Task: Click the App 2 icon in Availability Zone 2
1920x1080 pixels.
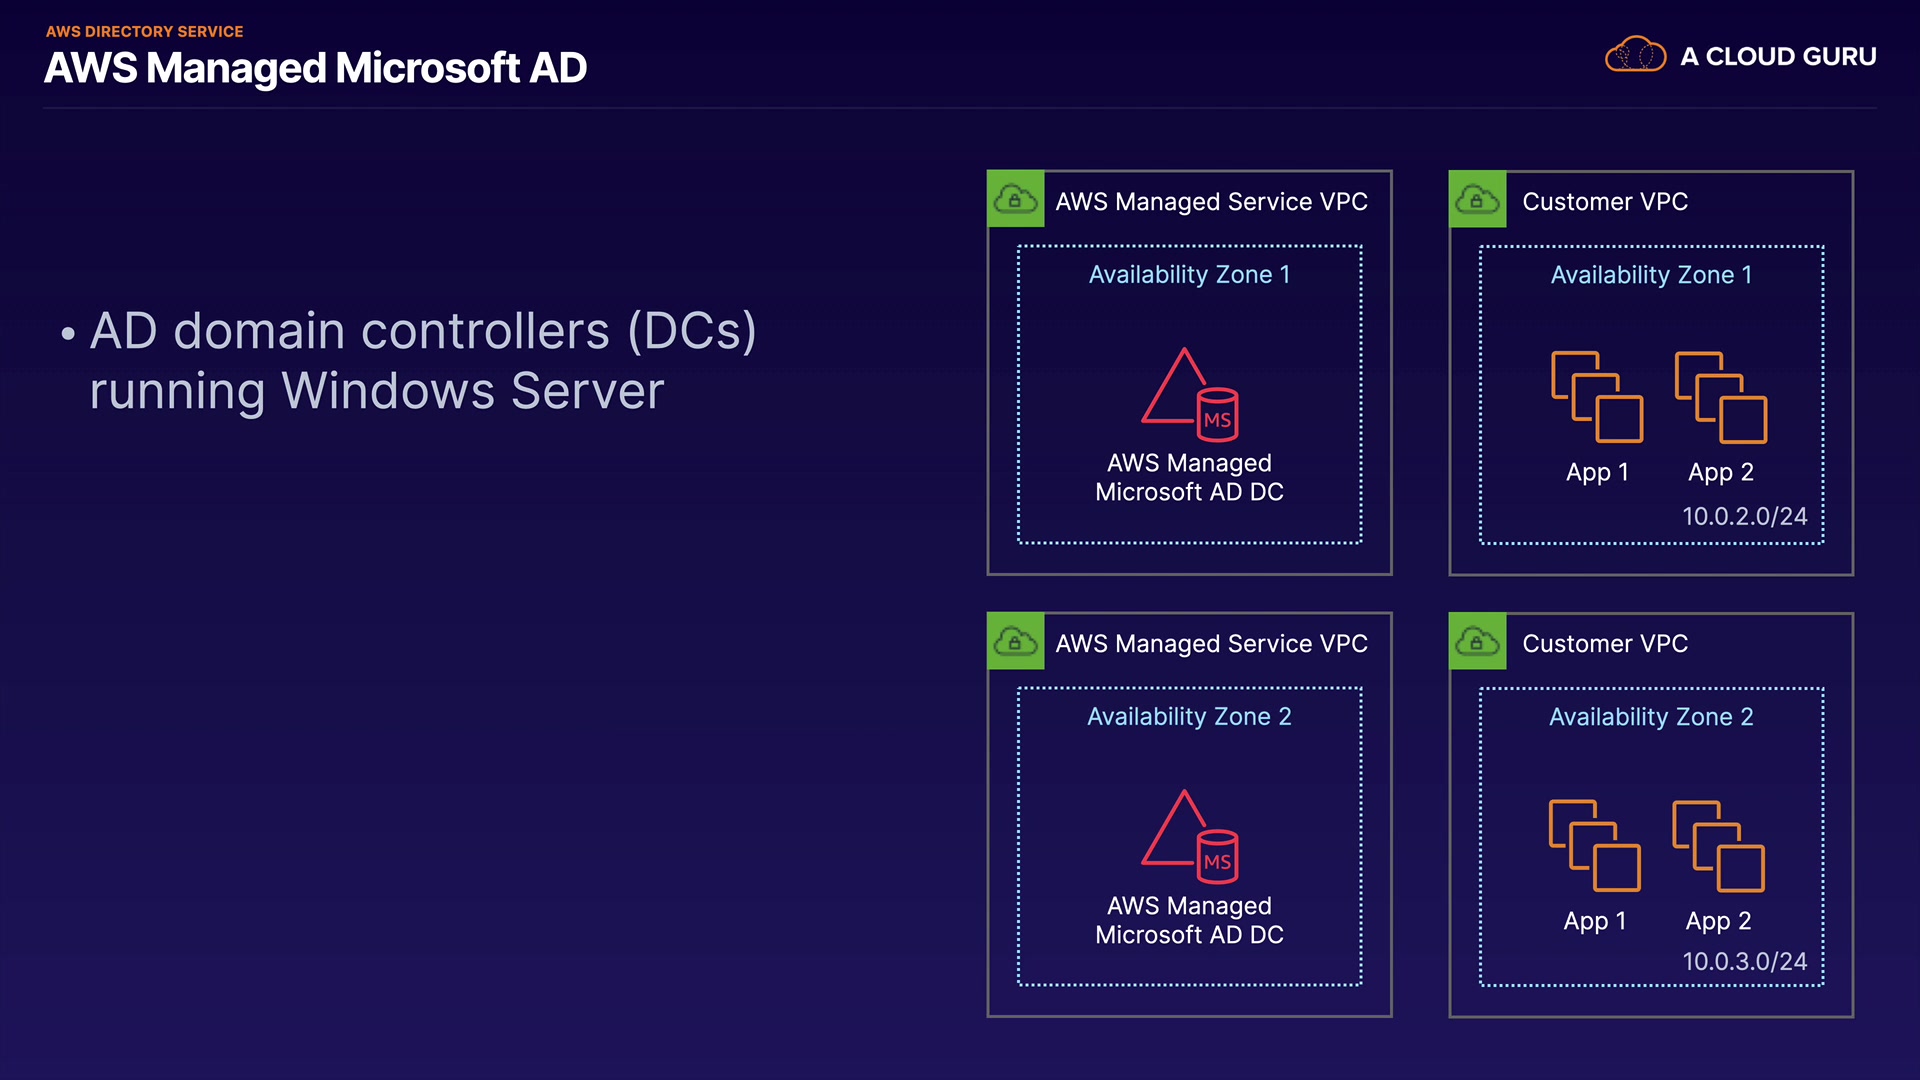Action: tap(1719, 845)
